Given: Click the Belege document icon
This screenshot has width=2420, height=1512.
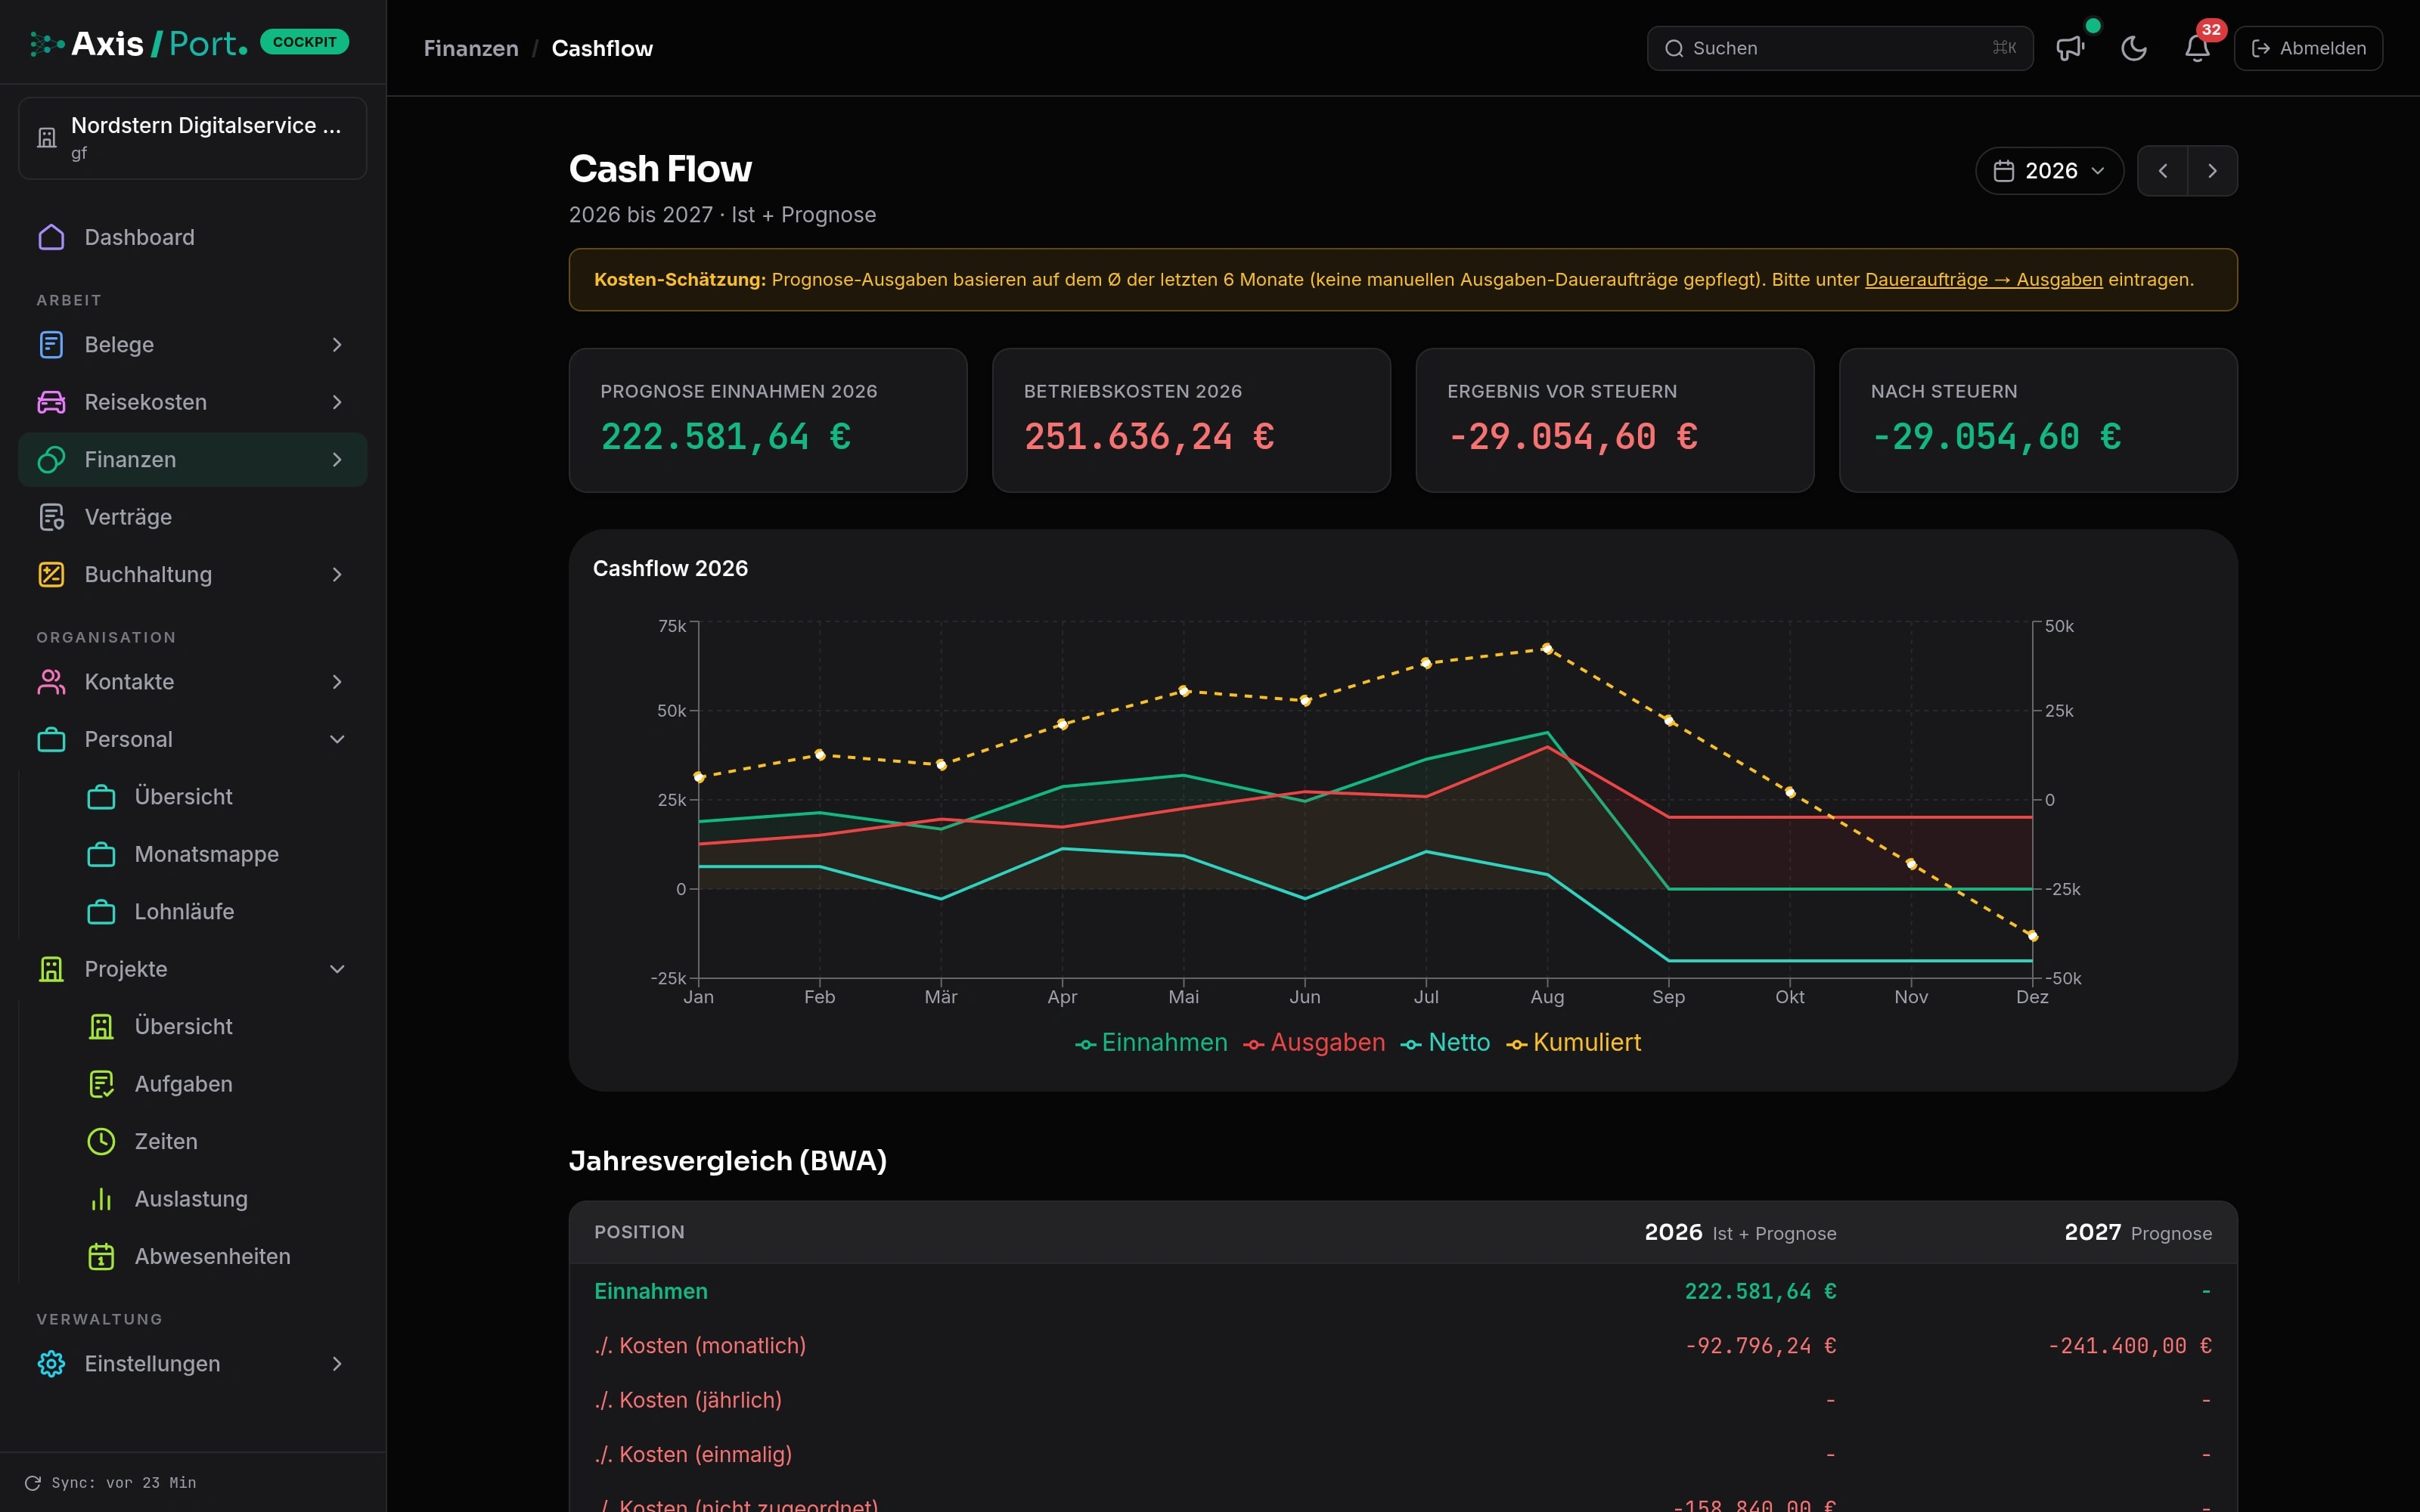Looking at the screenshot, I should 51,345.
